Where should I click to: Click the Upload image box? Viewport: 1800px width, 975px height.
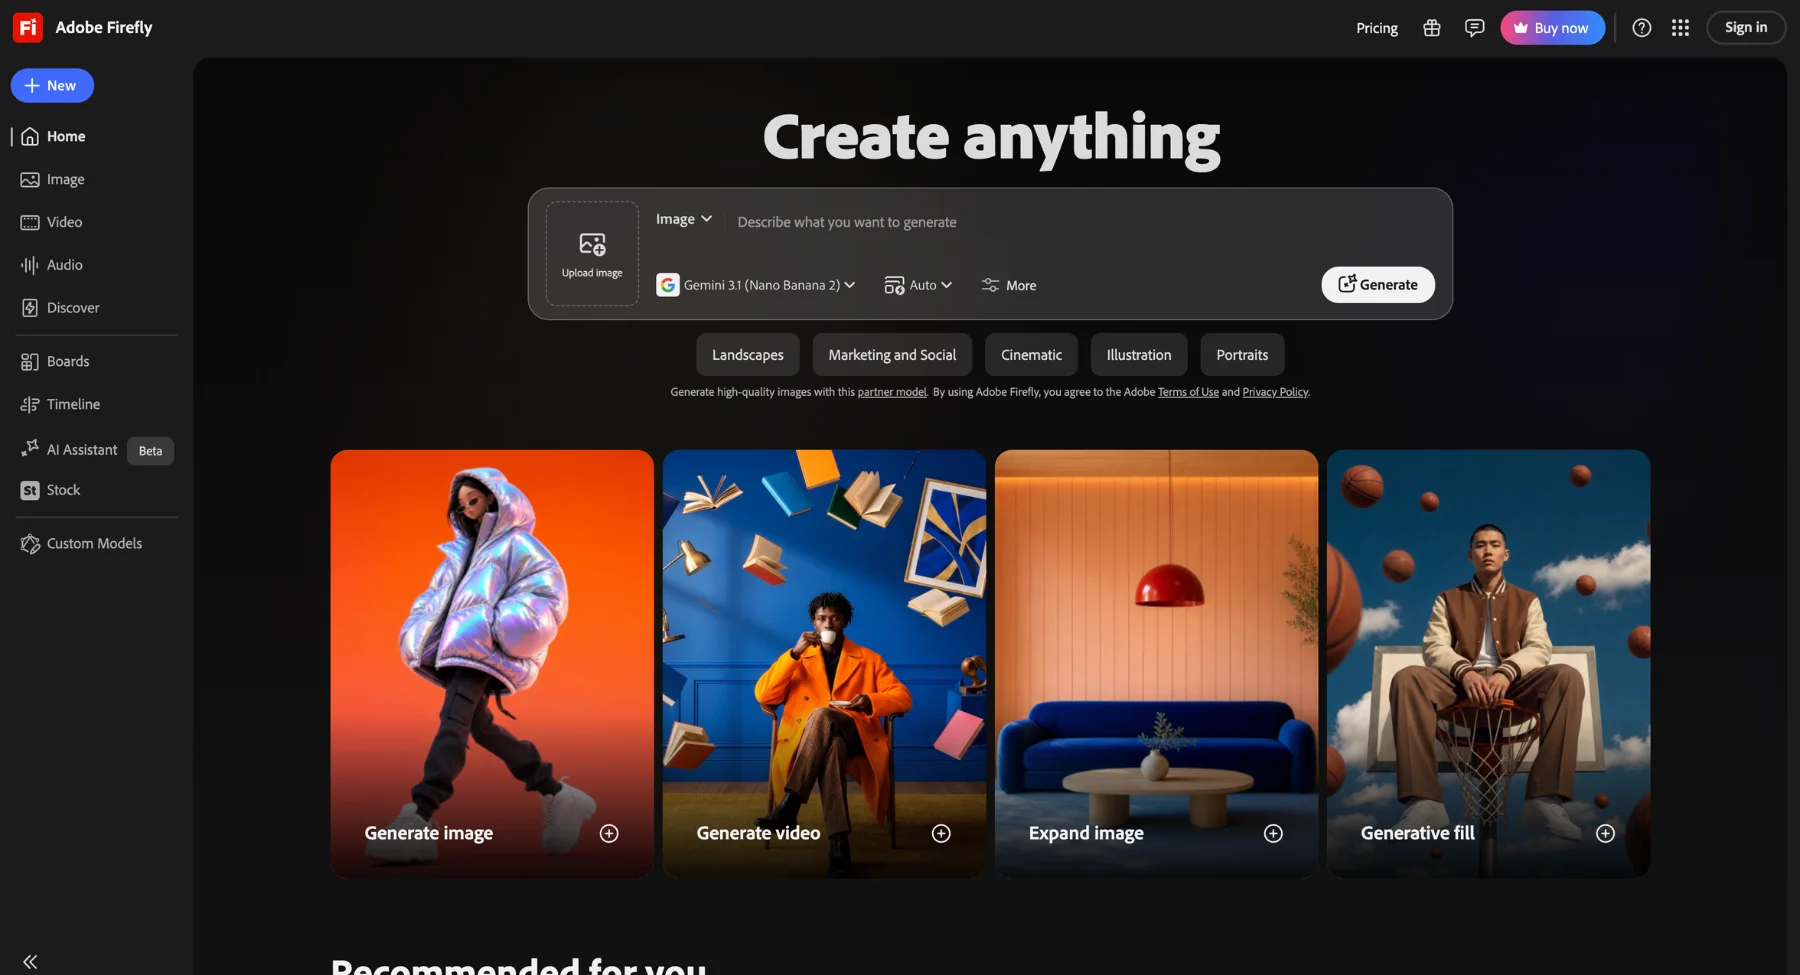(592, 254)
